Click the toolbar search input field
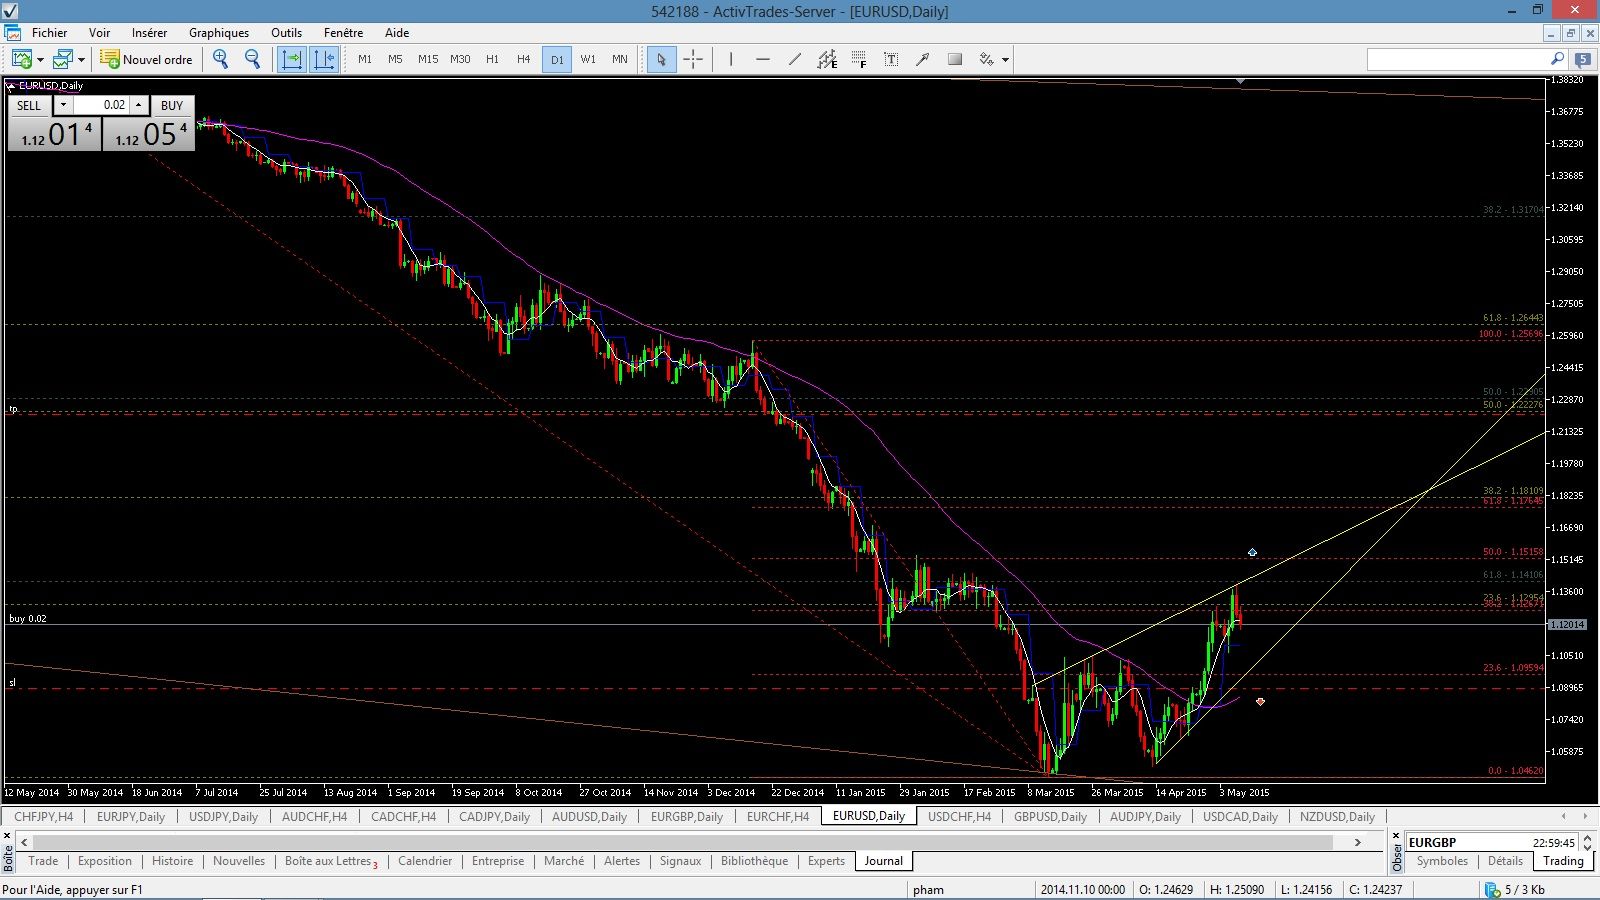The width and height of the screenshot is (1600, 900). (x=1458, y=59)
